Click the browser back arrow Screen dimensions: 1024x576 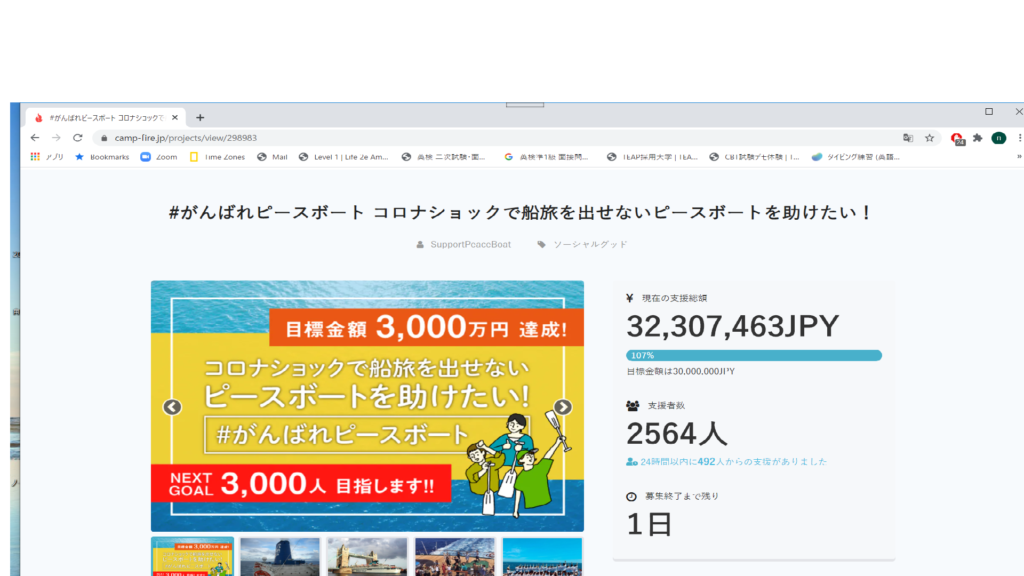point(35,138)
